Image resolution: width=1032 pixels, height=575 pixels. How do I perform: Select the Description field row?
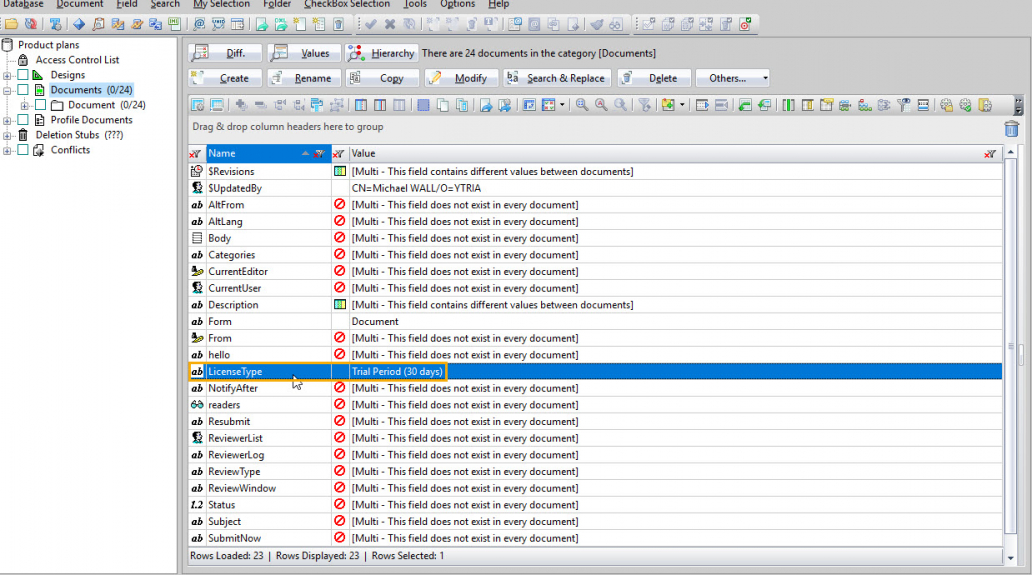(x=595, y=305)
